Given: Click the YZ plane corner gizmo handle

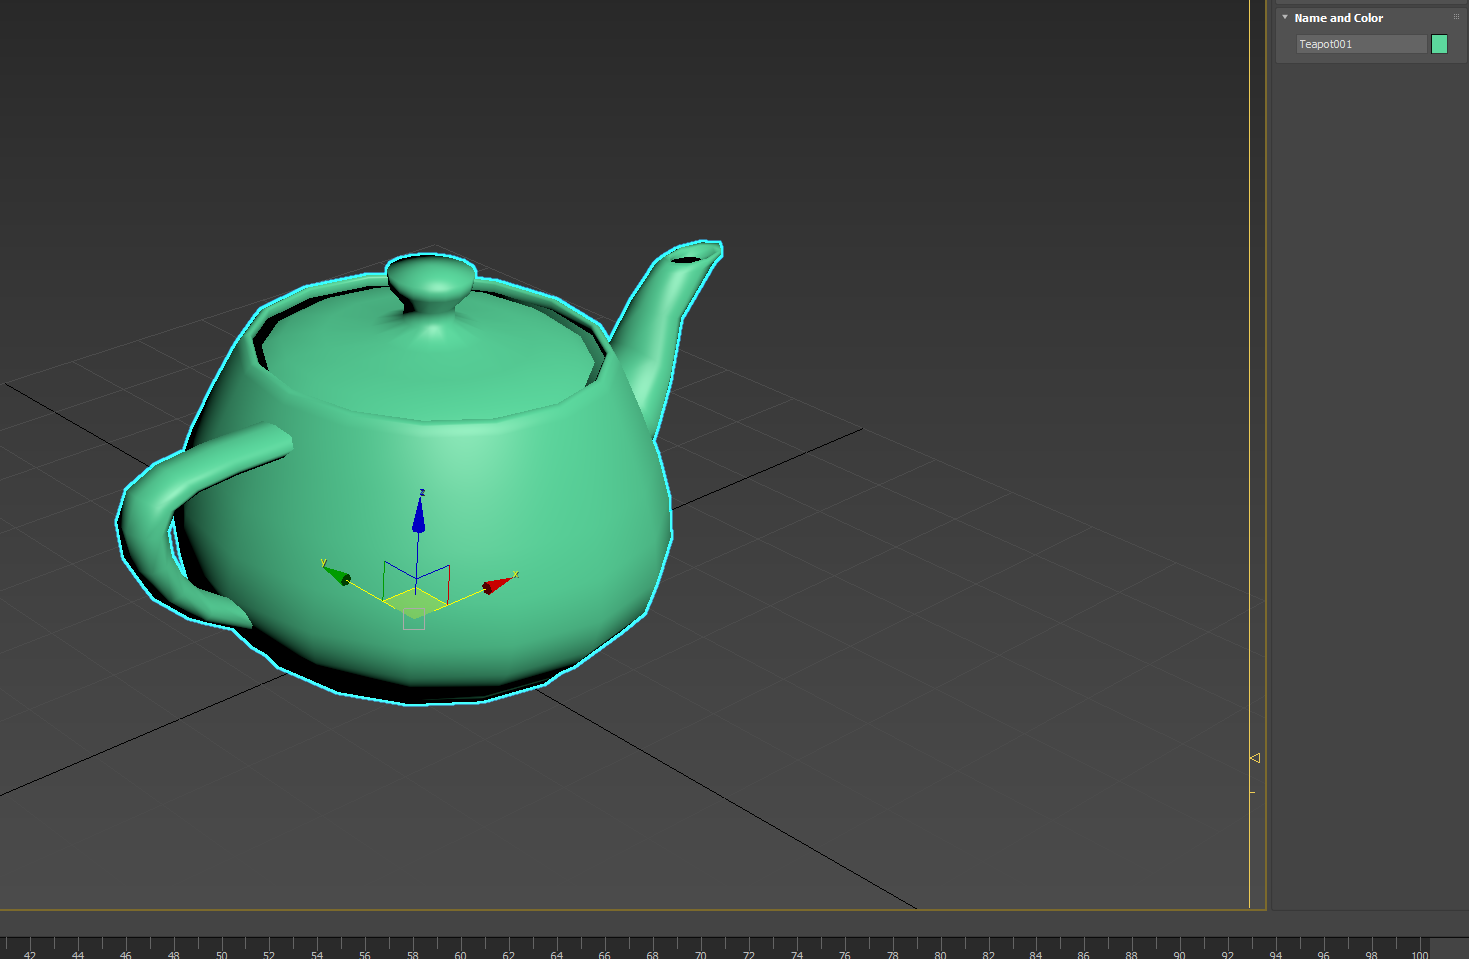Looking at the screenshot, I should coord(400,580).
